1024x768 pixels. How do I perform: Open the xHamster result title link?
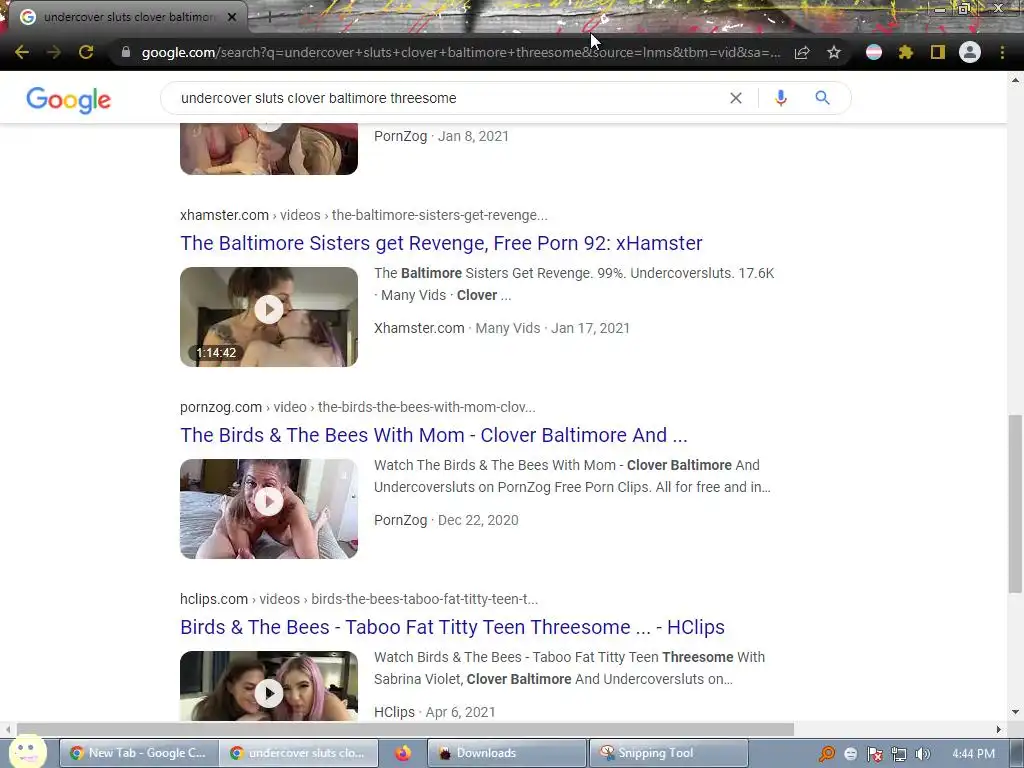coord(441,243)
